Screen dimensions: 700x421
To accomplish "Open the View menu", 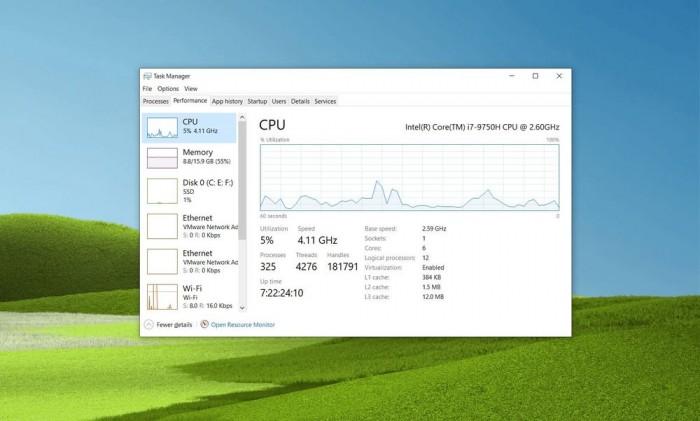I will click(x=190, y=89).
